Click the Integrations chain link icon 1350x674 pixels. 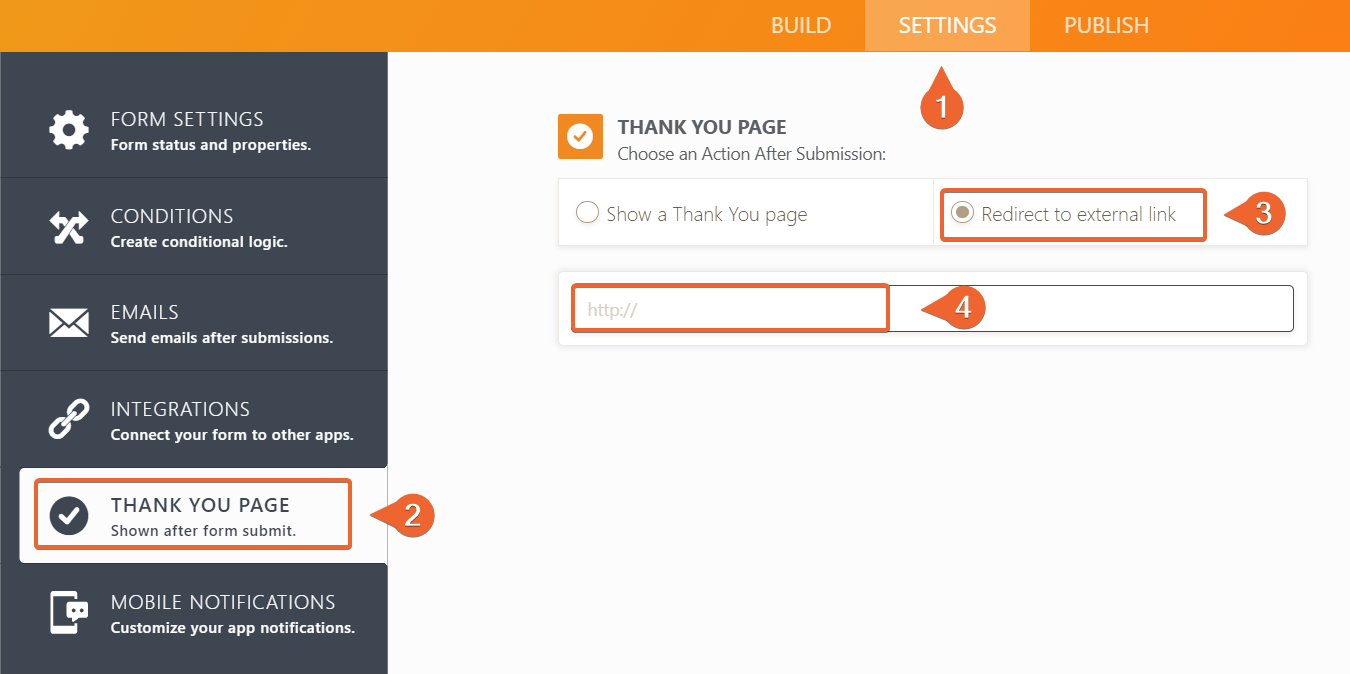pyautogui.click(x=68, y=418)
